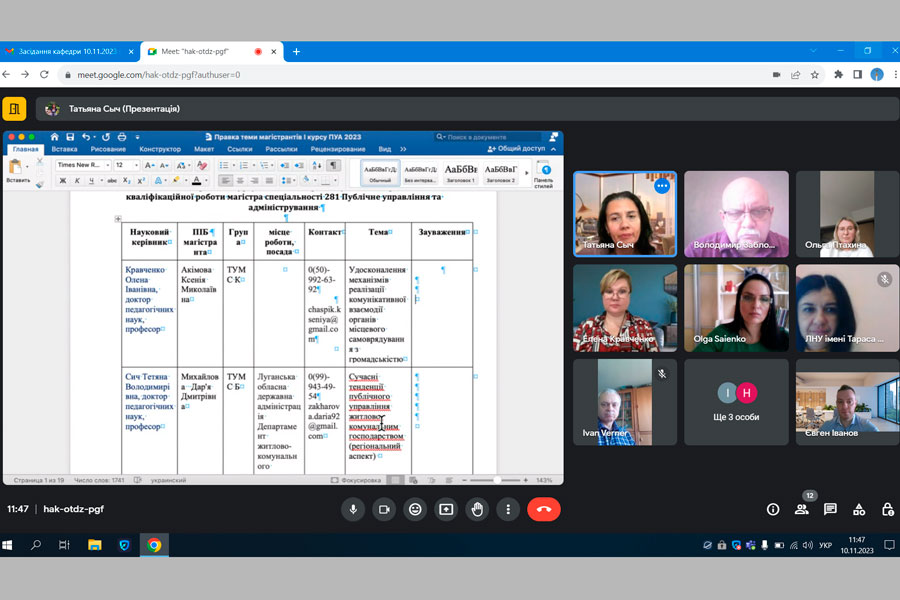
Task: Open the Вставить paste dropdown arrow
Action: [27, 168]
